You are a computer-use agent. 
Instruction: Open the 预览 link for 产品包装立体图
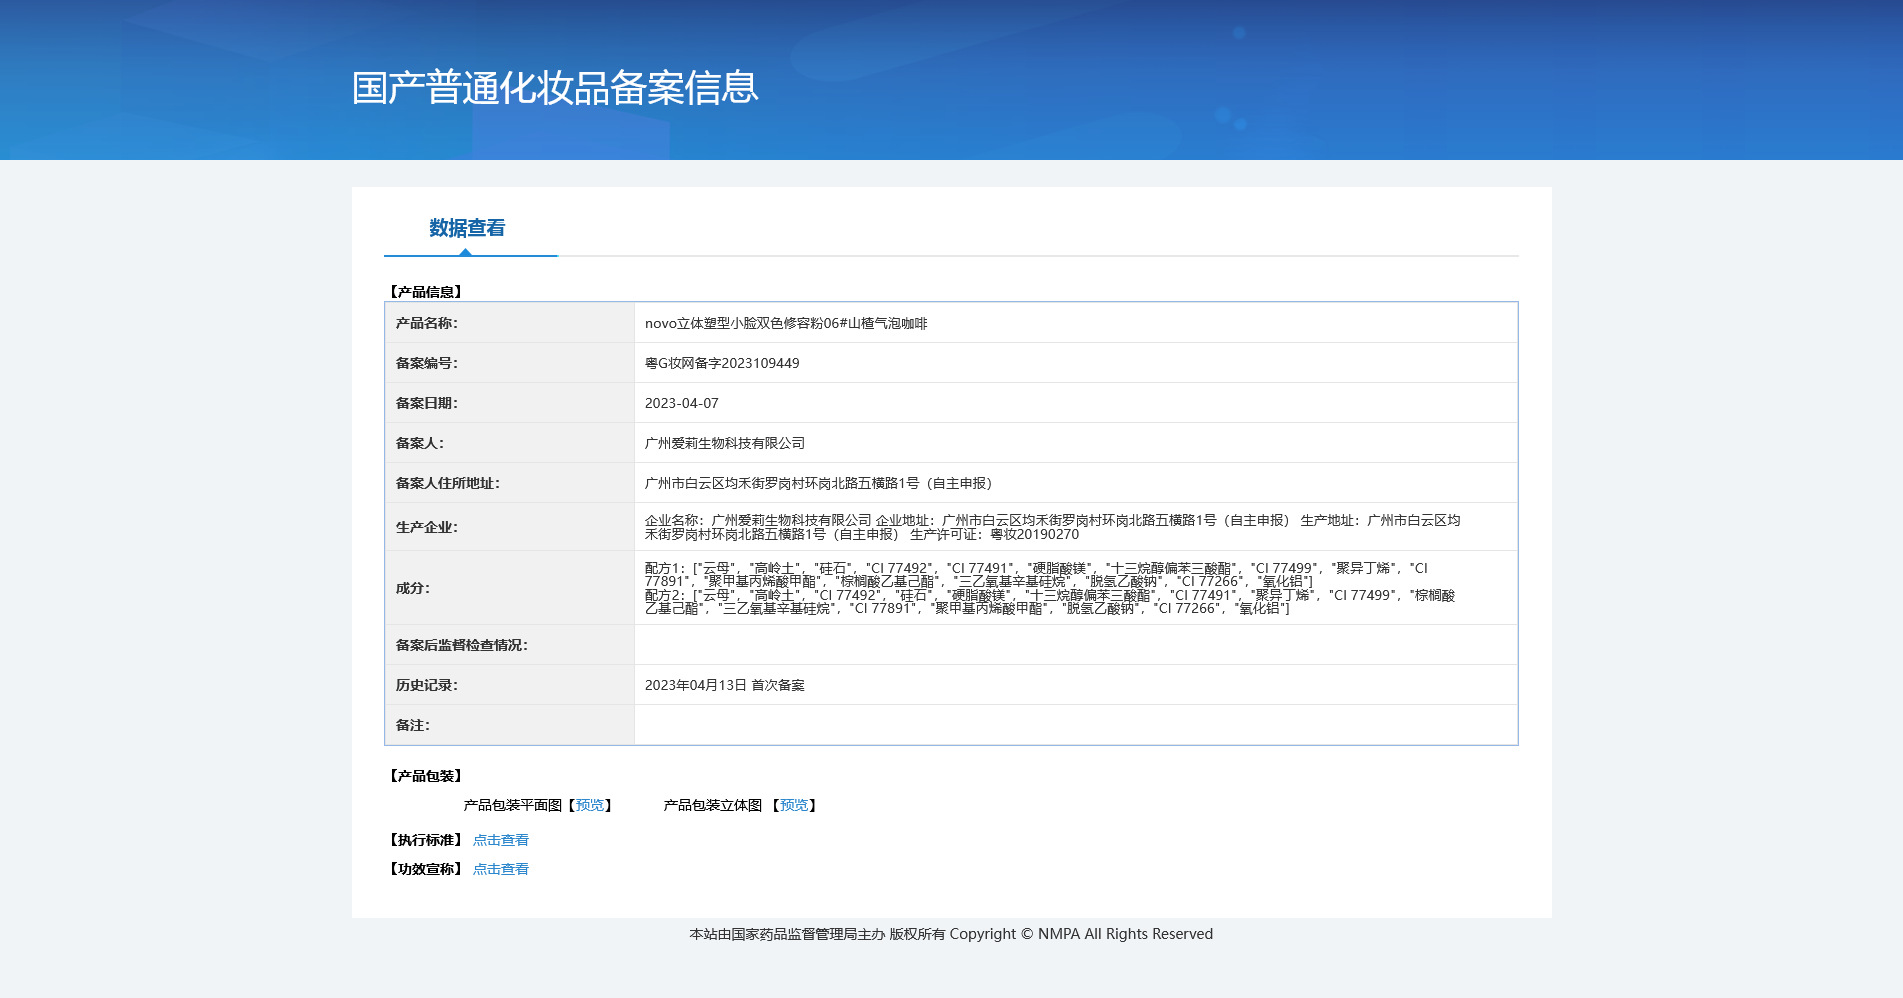pyautogui.click(x=794, y=806)
